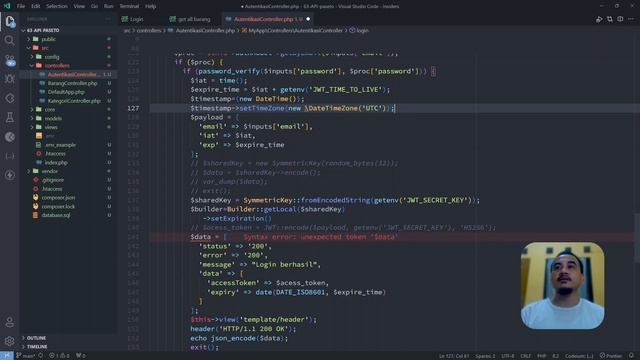Open the Edit menu
The image size is (640, 360).
[36, 6]
